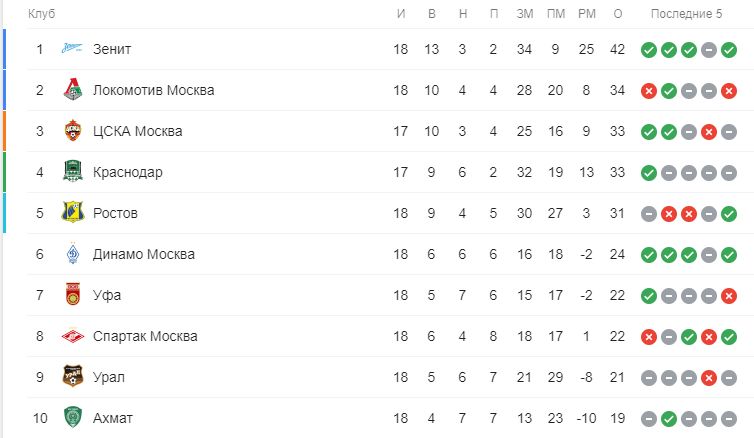Click Akhmat's green win result icon
This screenshot has width=754, height=438.
[x=669, y=419]
